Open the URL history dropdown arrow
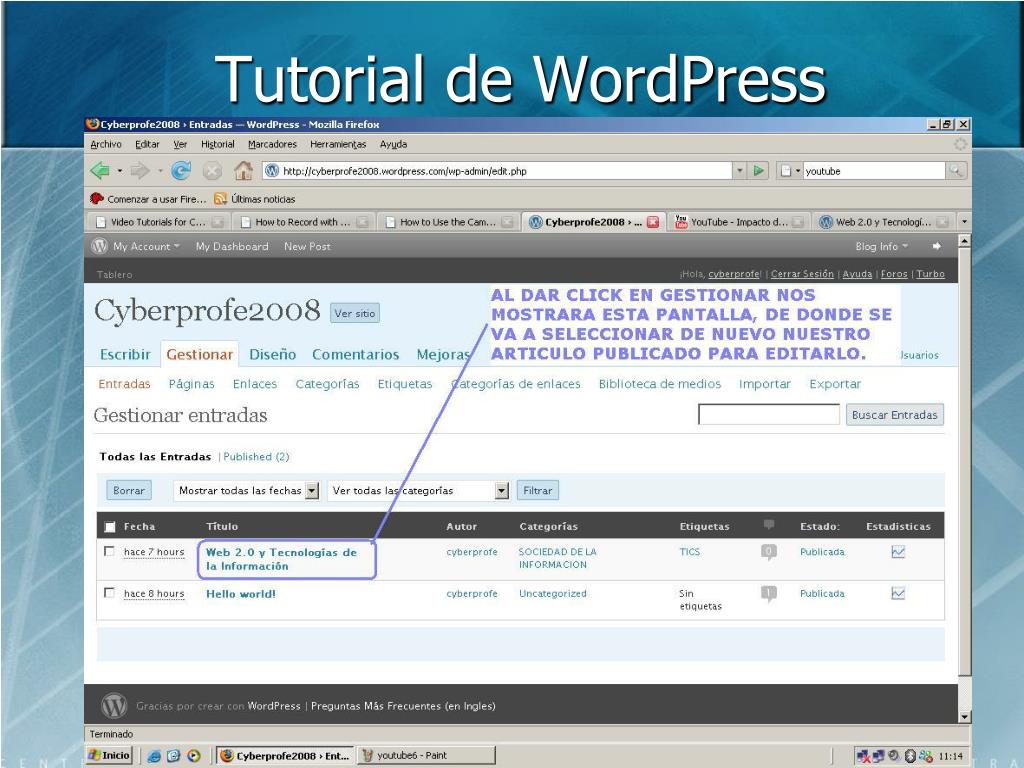This screenshot has height=768, width=1024. tap(739, 170)
